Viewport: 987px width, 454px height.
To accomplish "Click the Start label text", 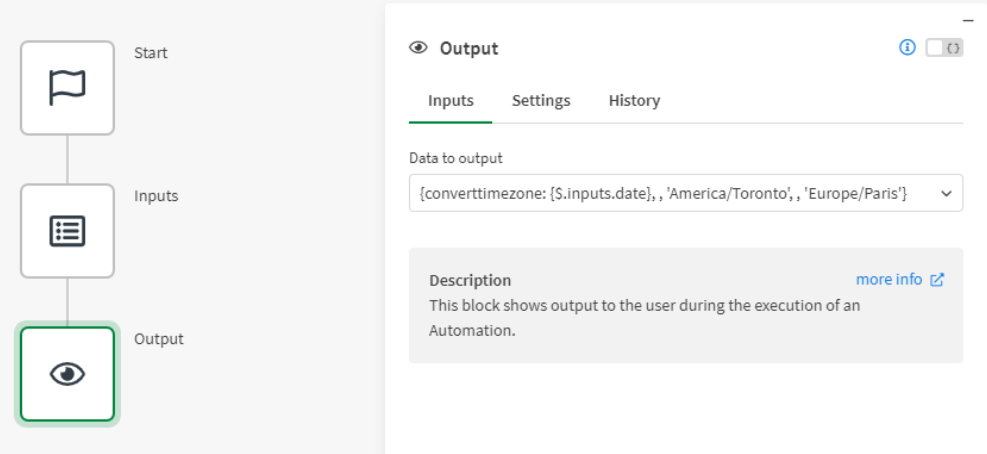I will coord(151,53).
